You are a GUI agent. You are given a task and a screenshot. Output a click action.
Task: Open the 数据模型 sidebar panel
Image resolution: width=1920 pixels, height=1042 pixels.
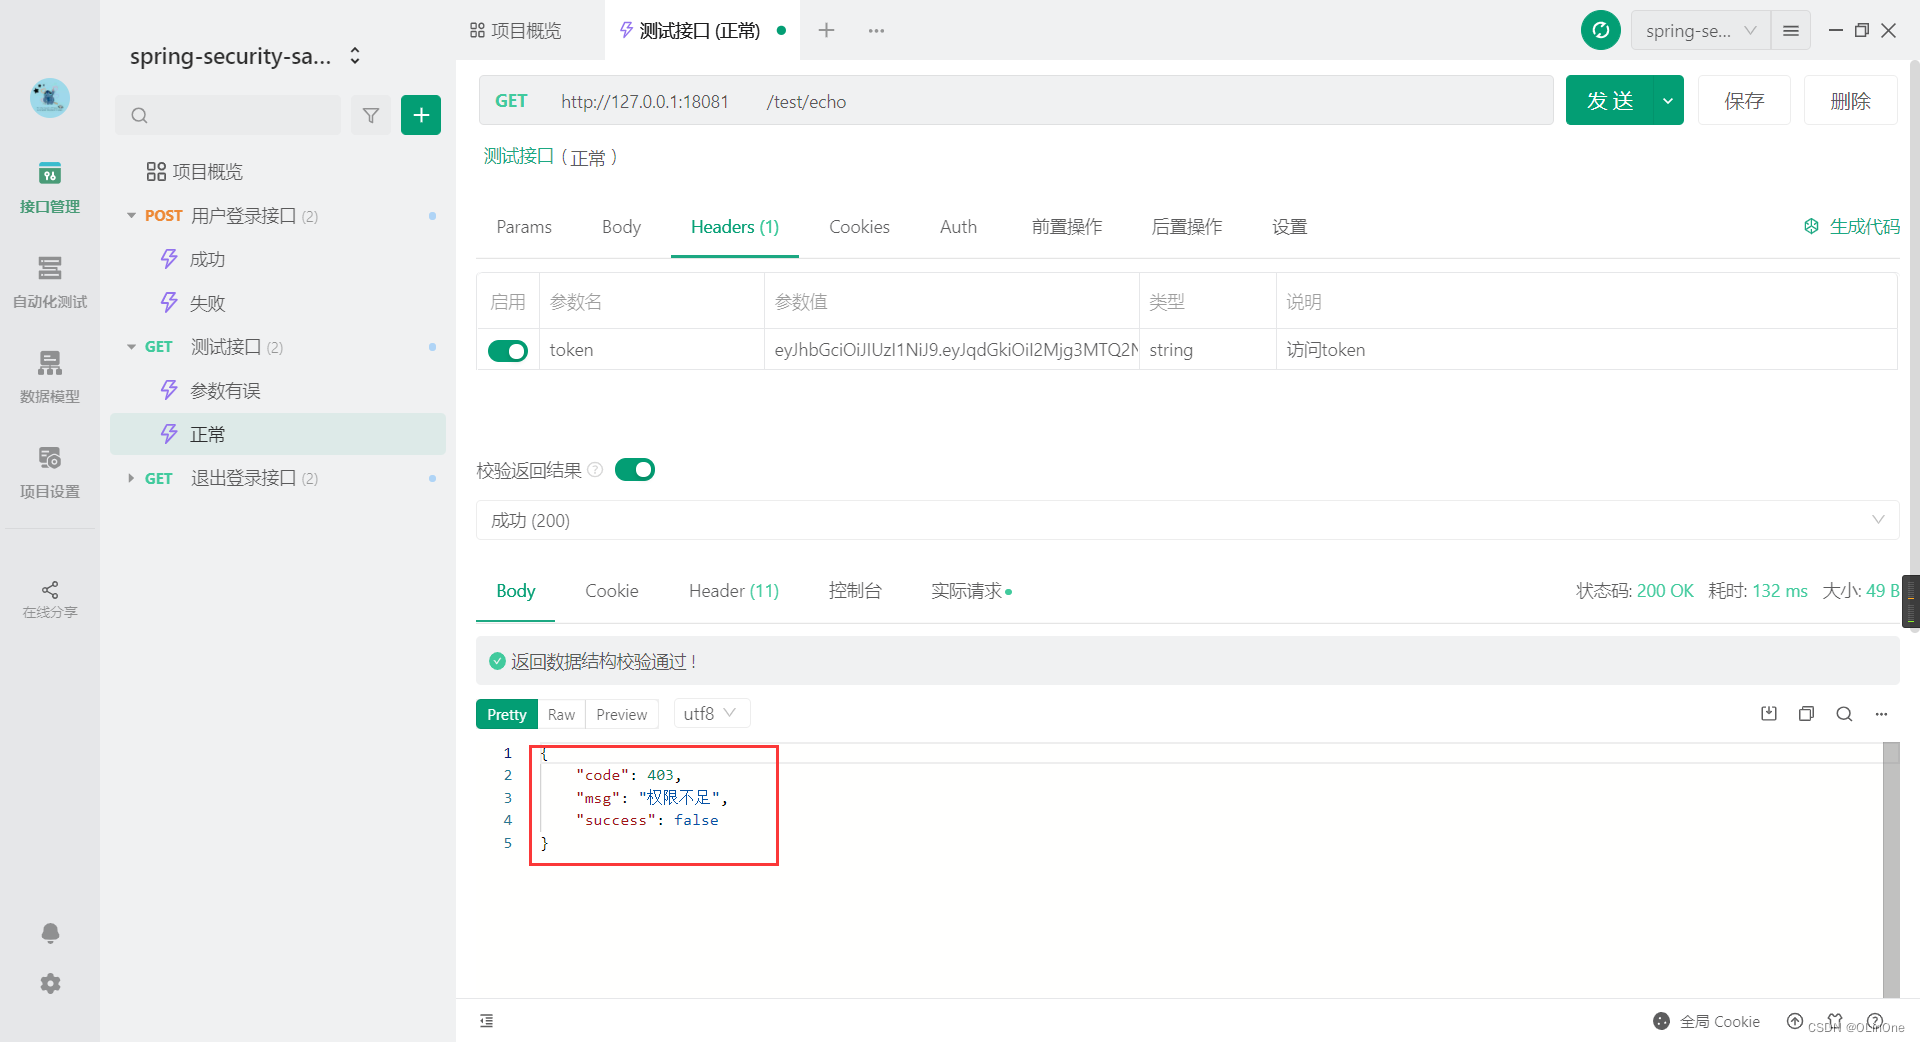pos(49,377)
